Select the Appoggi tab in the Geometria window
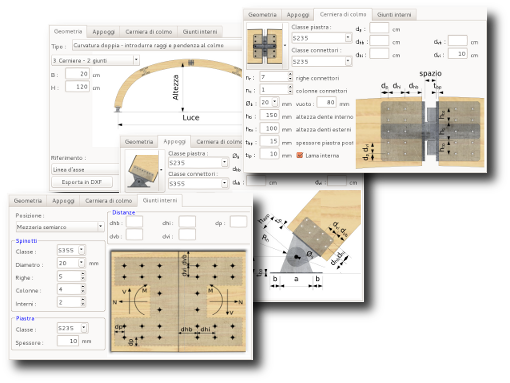 click(103, 32)
